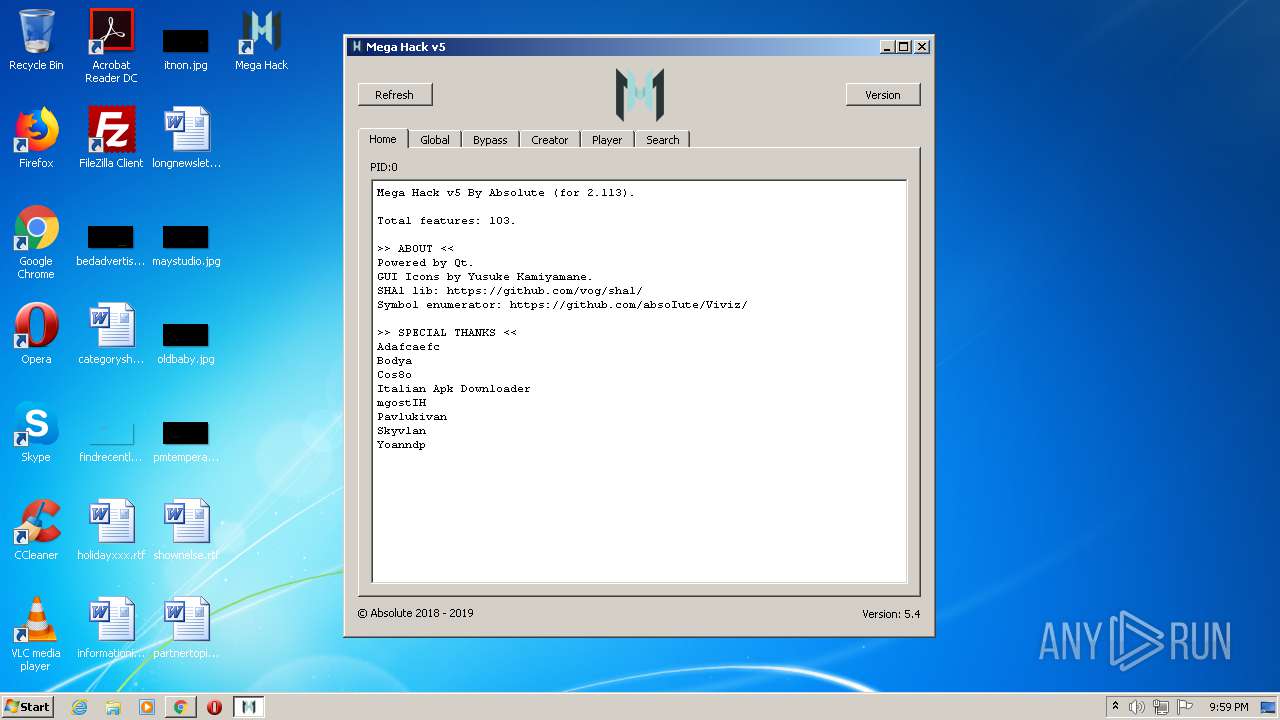This screenshot has height=720, width=1280.
Task: Open Internet Explorer in the taskbar
Action: click(79, 707)
